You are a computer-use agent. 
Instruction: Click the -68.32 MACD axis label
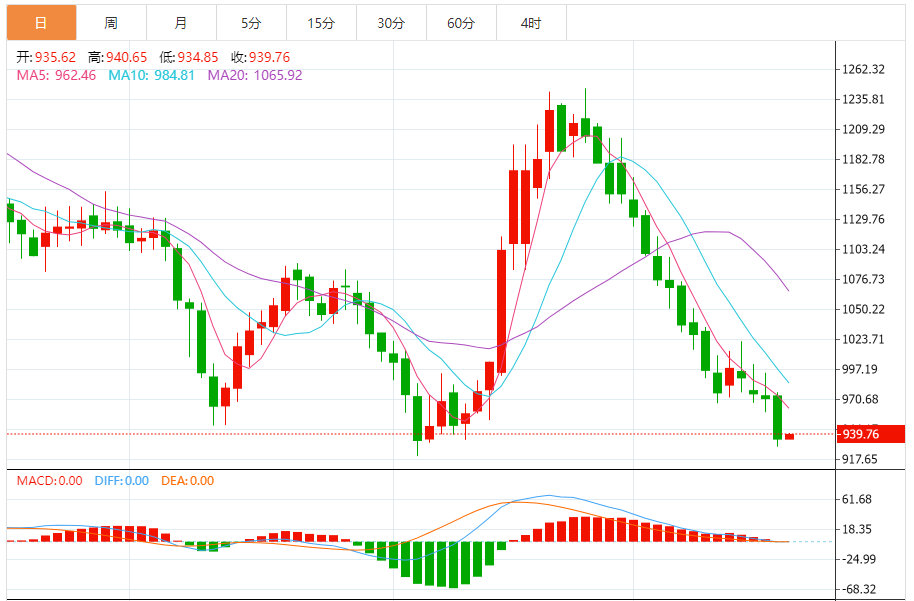pos(859,589)
